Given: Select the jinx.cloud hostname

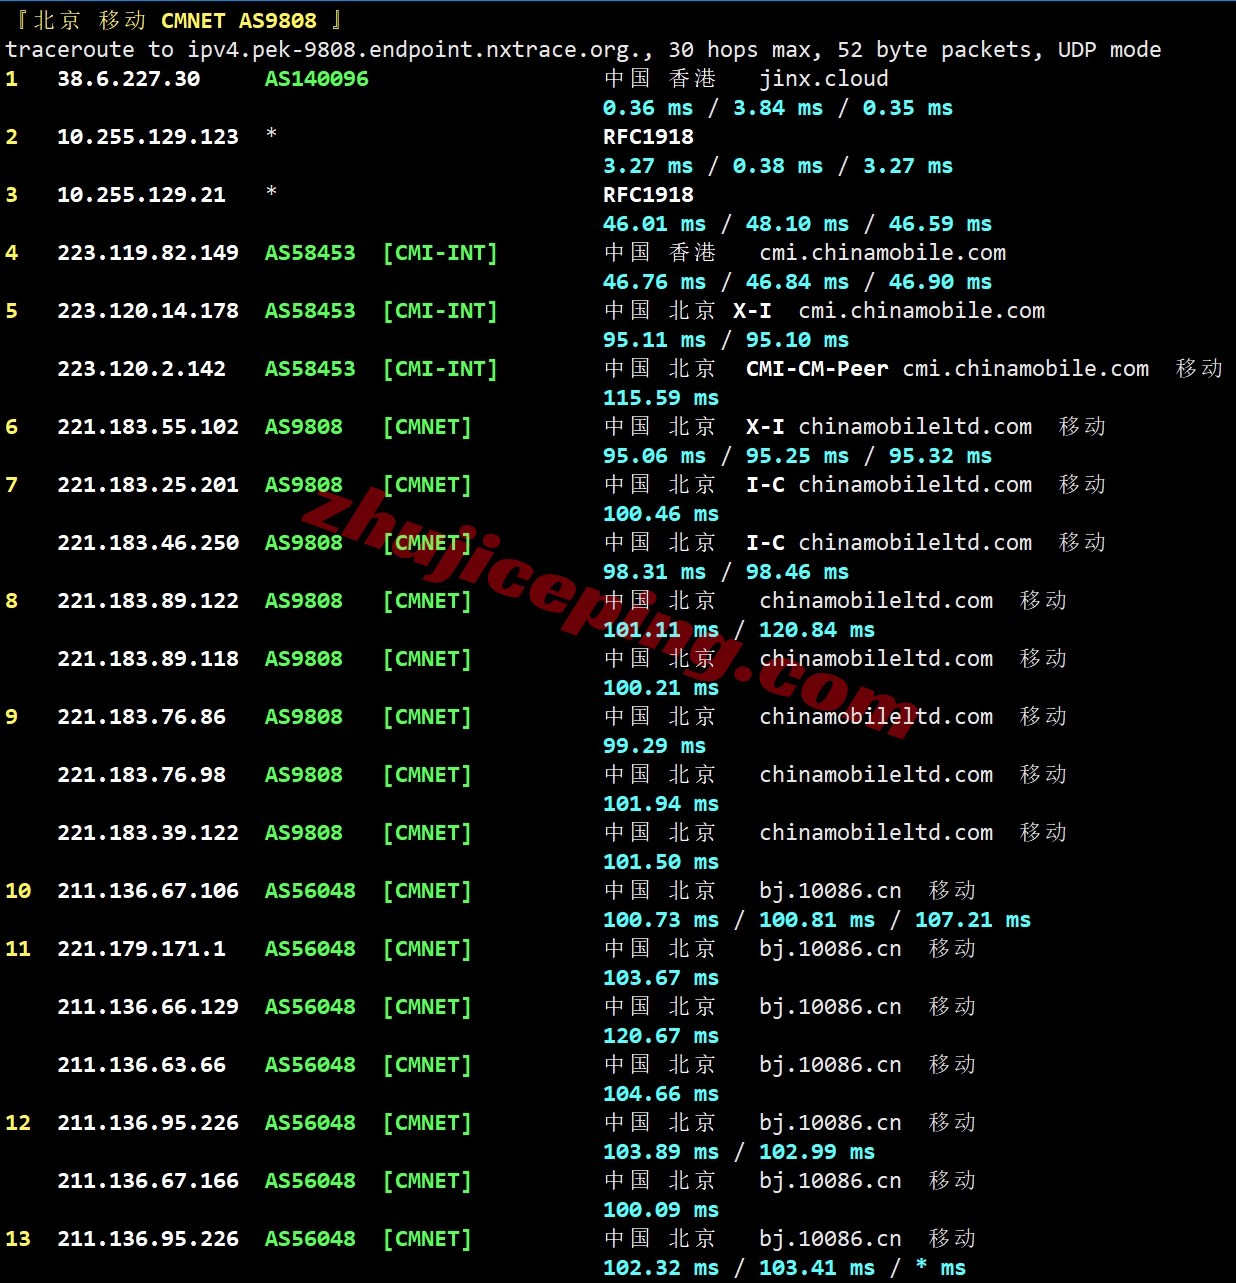Looking at the screenshot, I should [823, 79].
